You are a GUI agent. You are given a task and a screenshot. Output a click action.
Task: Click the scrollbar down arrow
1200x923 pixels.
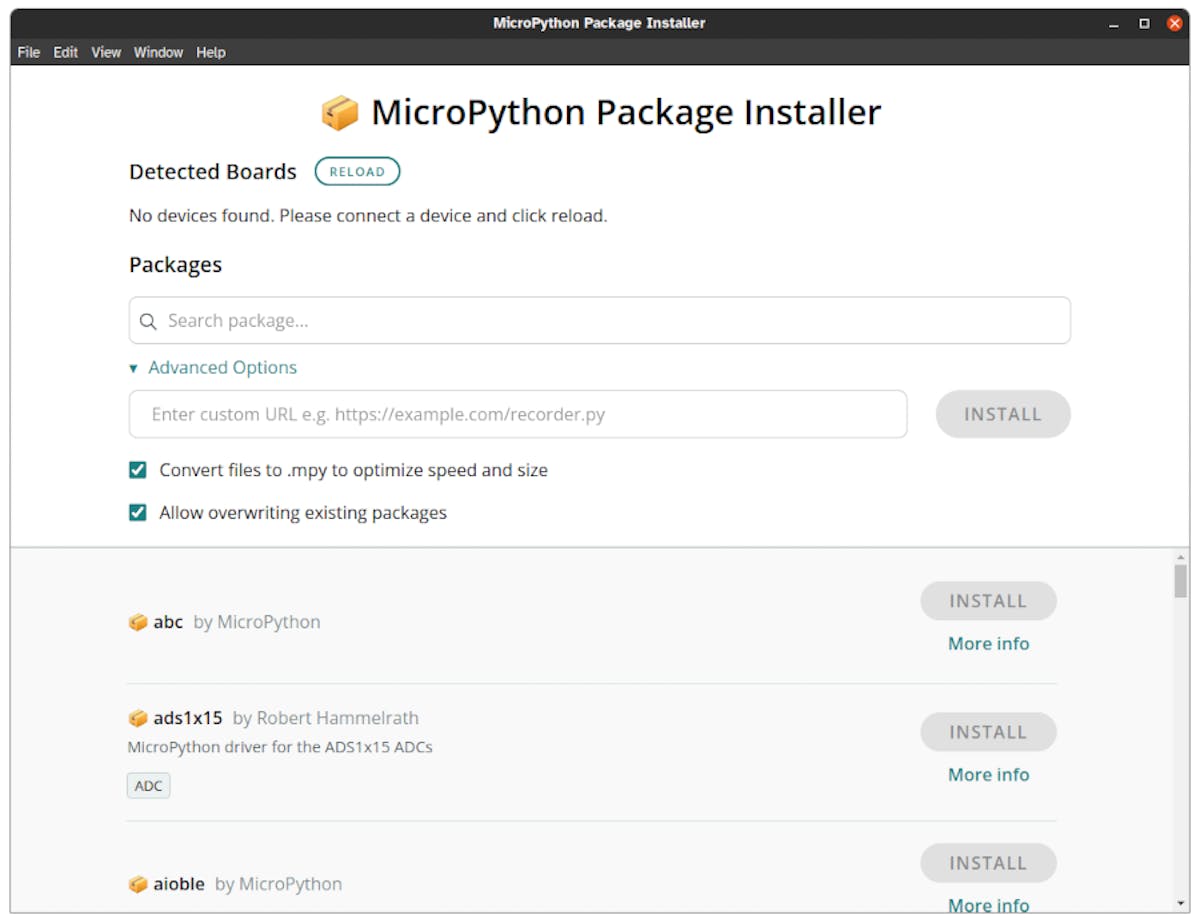(x=1181, y=904)
